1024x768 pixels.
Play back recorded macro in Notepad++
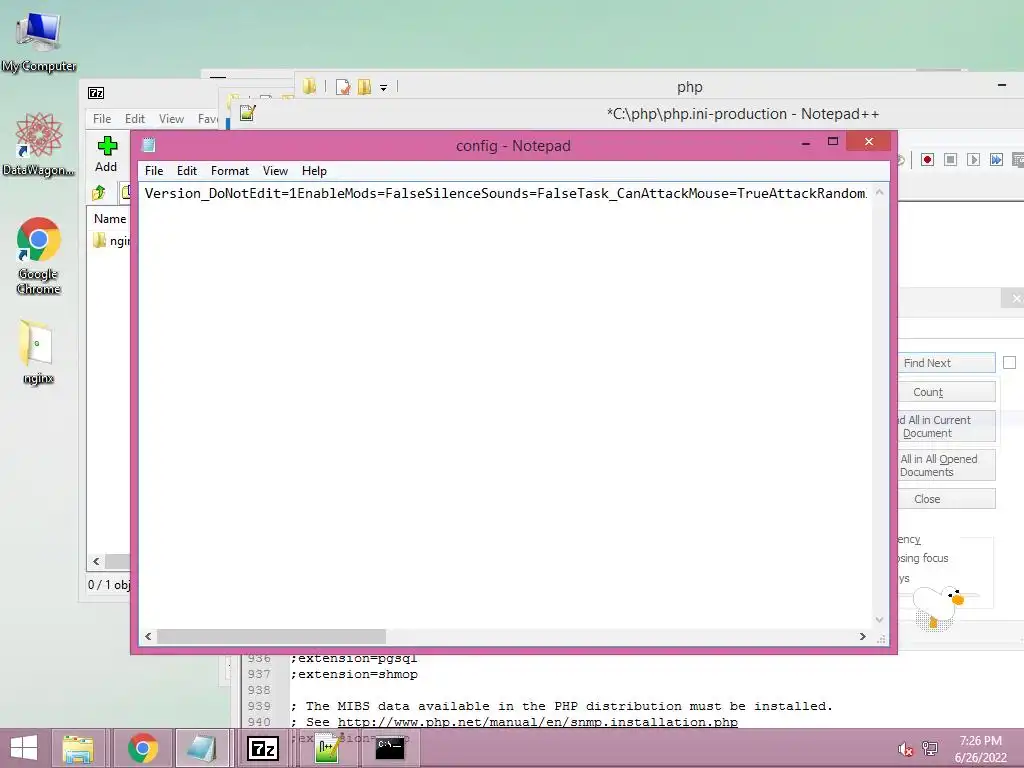pos(973,160)
